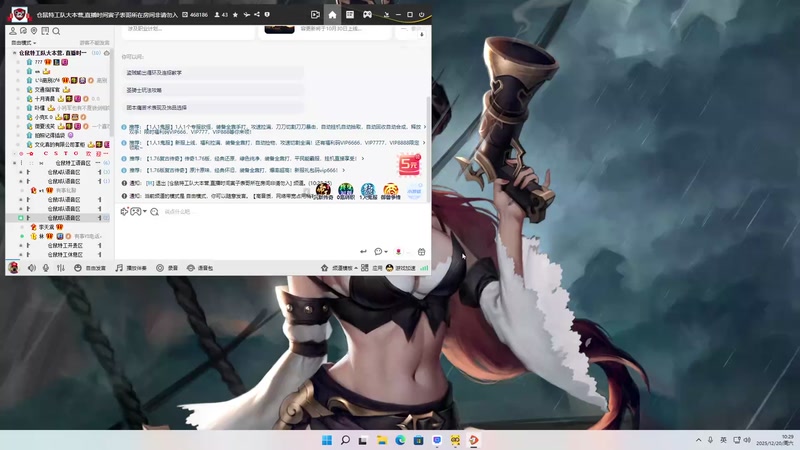The image size is (800, 450).
Task: Click the 录音 record button
Action: tap(167, 268)
